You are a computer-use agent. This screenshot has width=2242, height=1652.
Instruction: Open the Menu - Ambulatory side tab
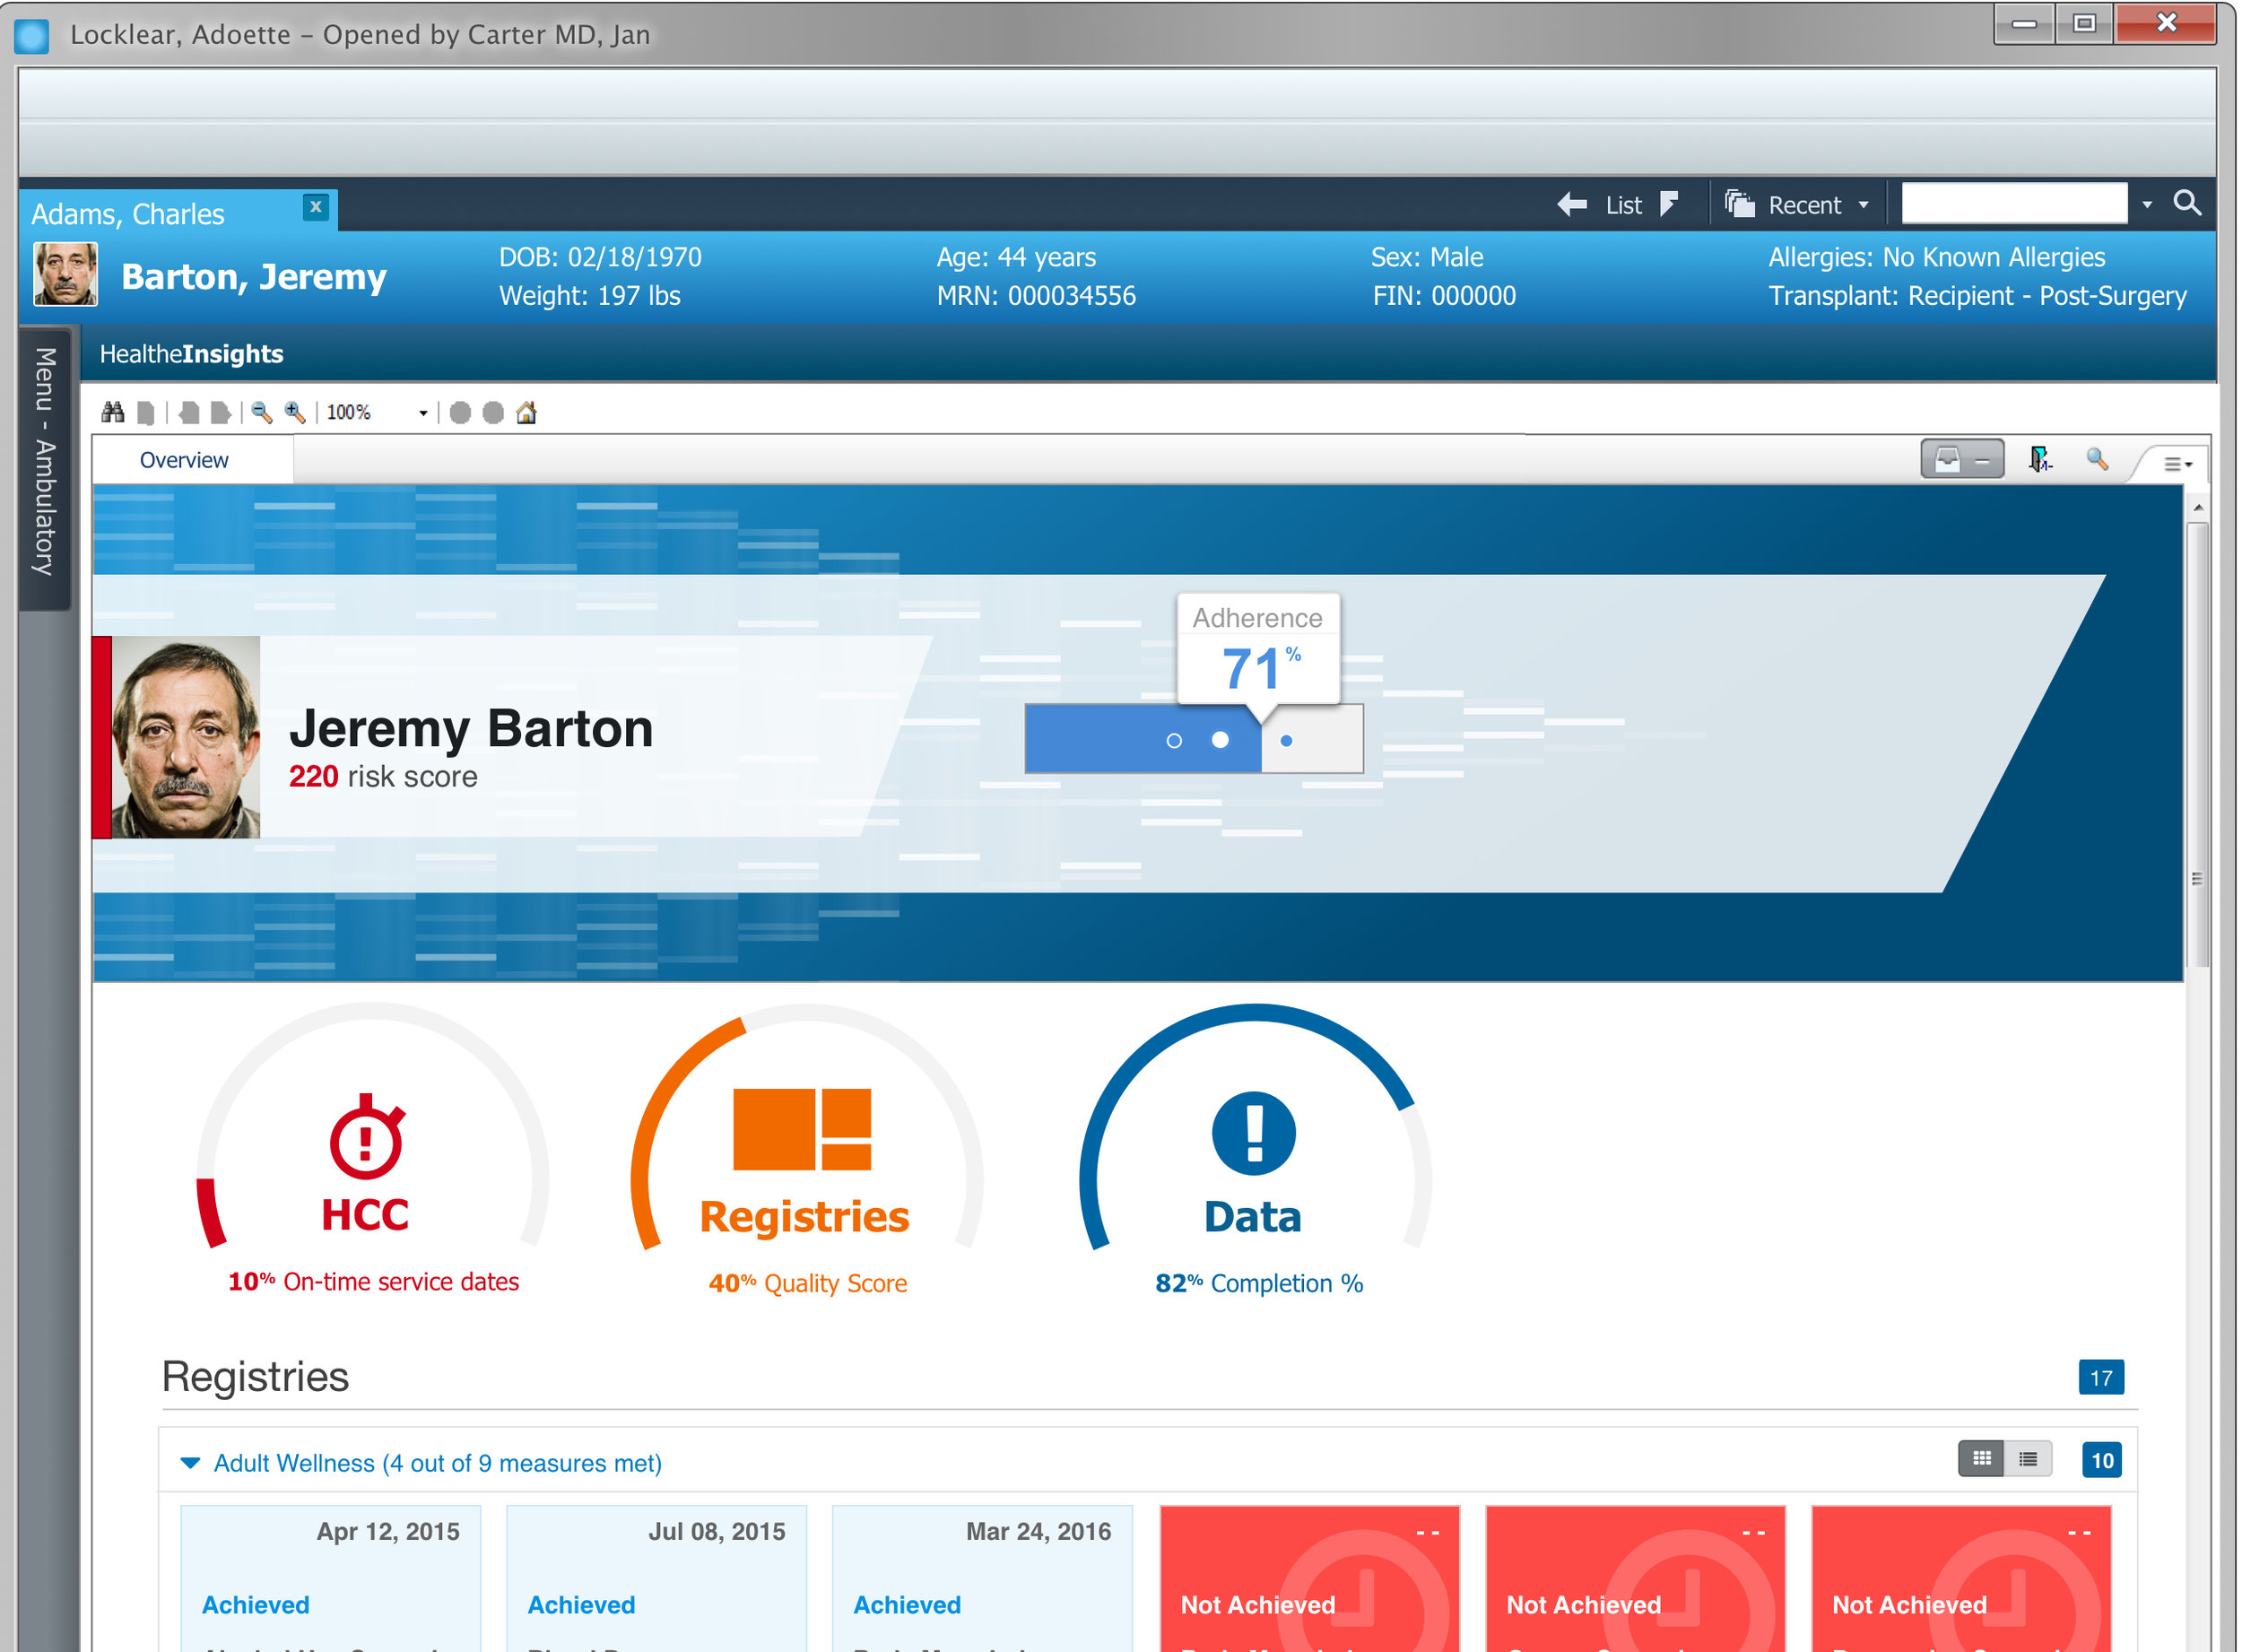click(44, 462)
